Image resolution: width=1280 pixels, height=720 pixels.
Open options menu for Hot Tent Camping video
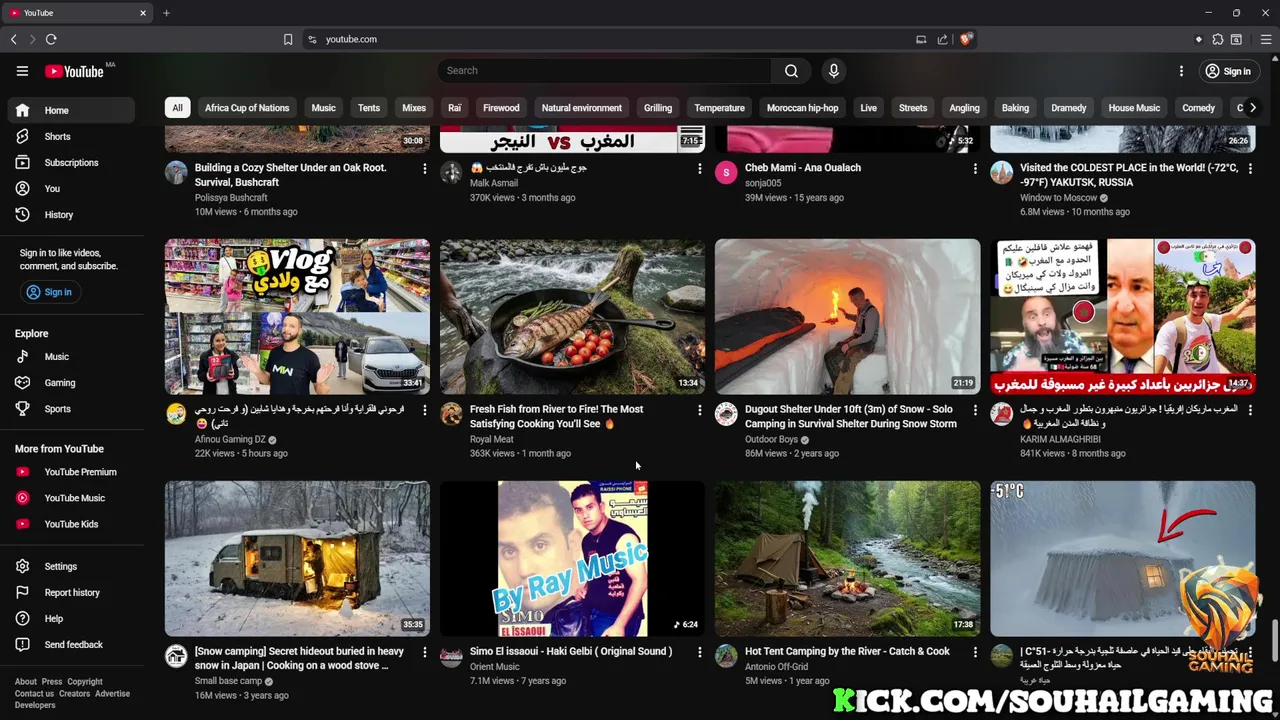pyautogui.click(x=975, y=652)
